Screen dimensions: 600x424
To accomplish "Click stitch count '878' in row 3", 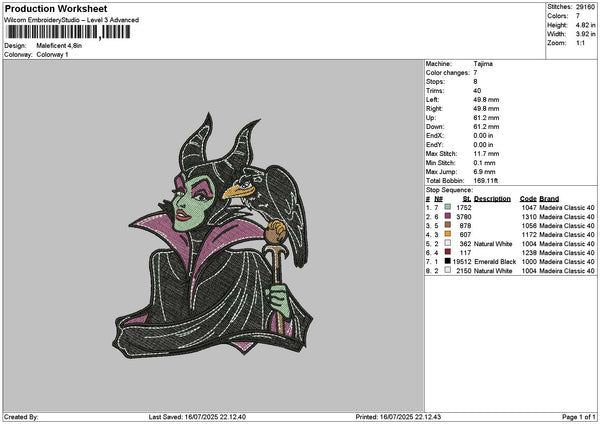I will [465, 226].
